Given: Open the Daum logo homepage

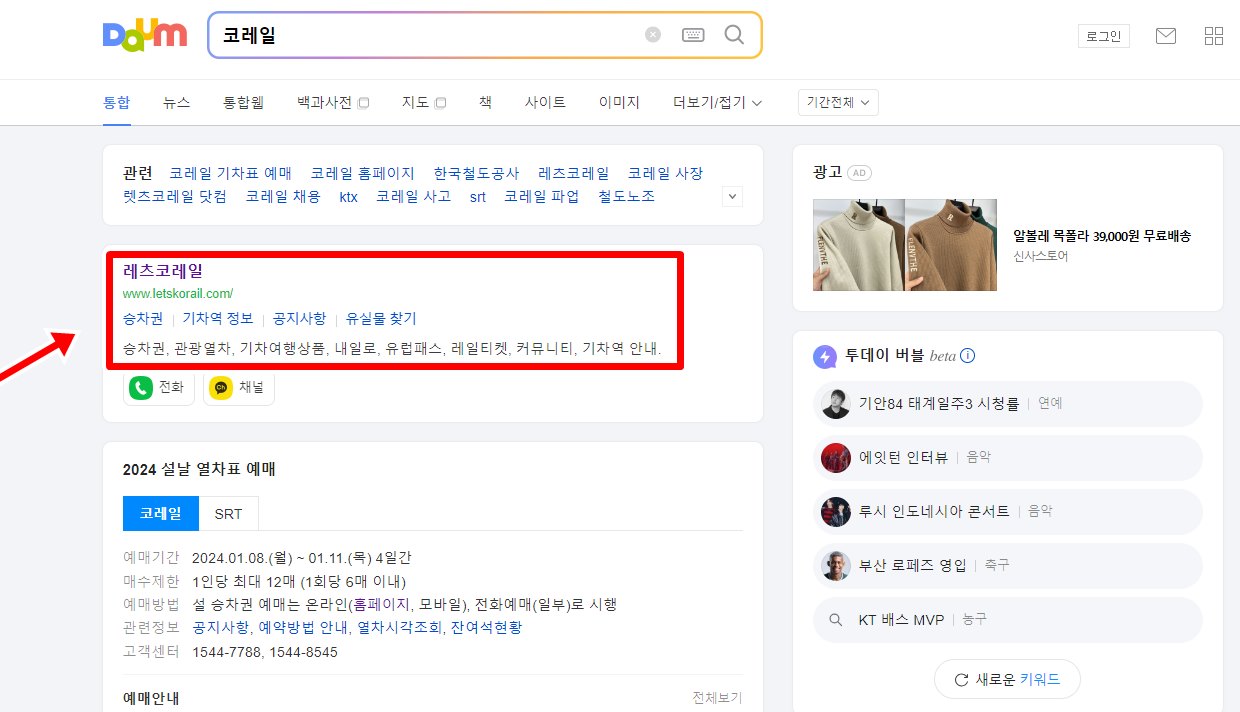Looking at the screenshot, I should point(145,35).
